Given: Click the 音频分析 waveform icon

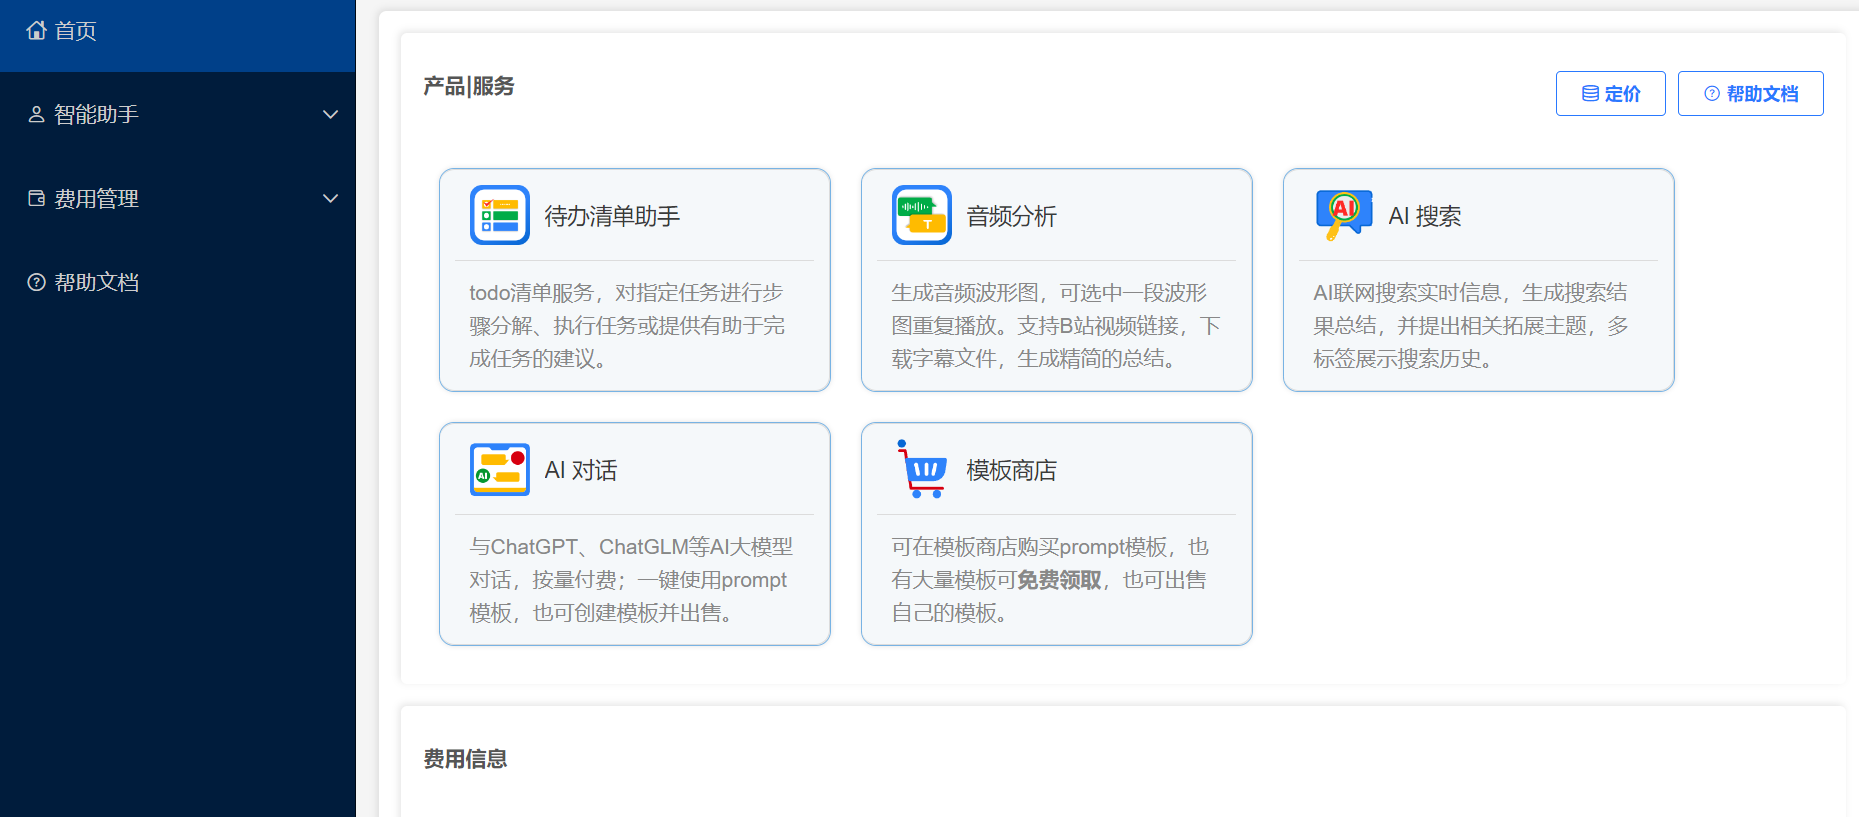Looking at the screenshot, I should click(922, 215).
